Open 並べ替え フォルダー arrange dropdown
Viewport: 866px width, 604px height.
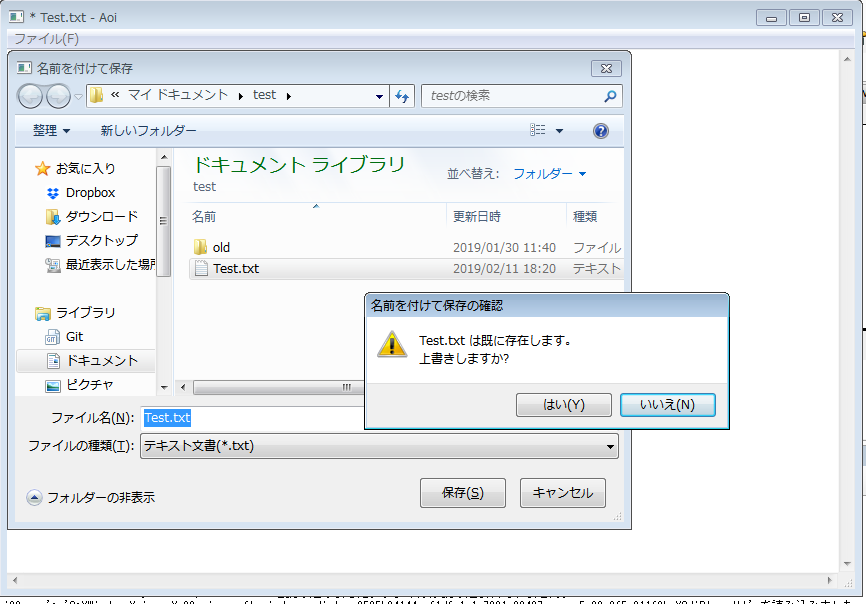click(549, 174)
